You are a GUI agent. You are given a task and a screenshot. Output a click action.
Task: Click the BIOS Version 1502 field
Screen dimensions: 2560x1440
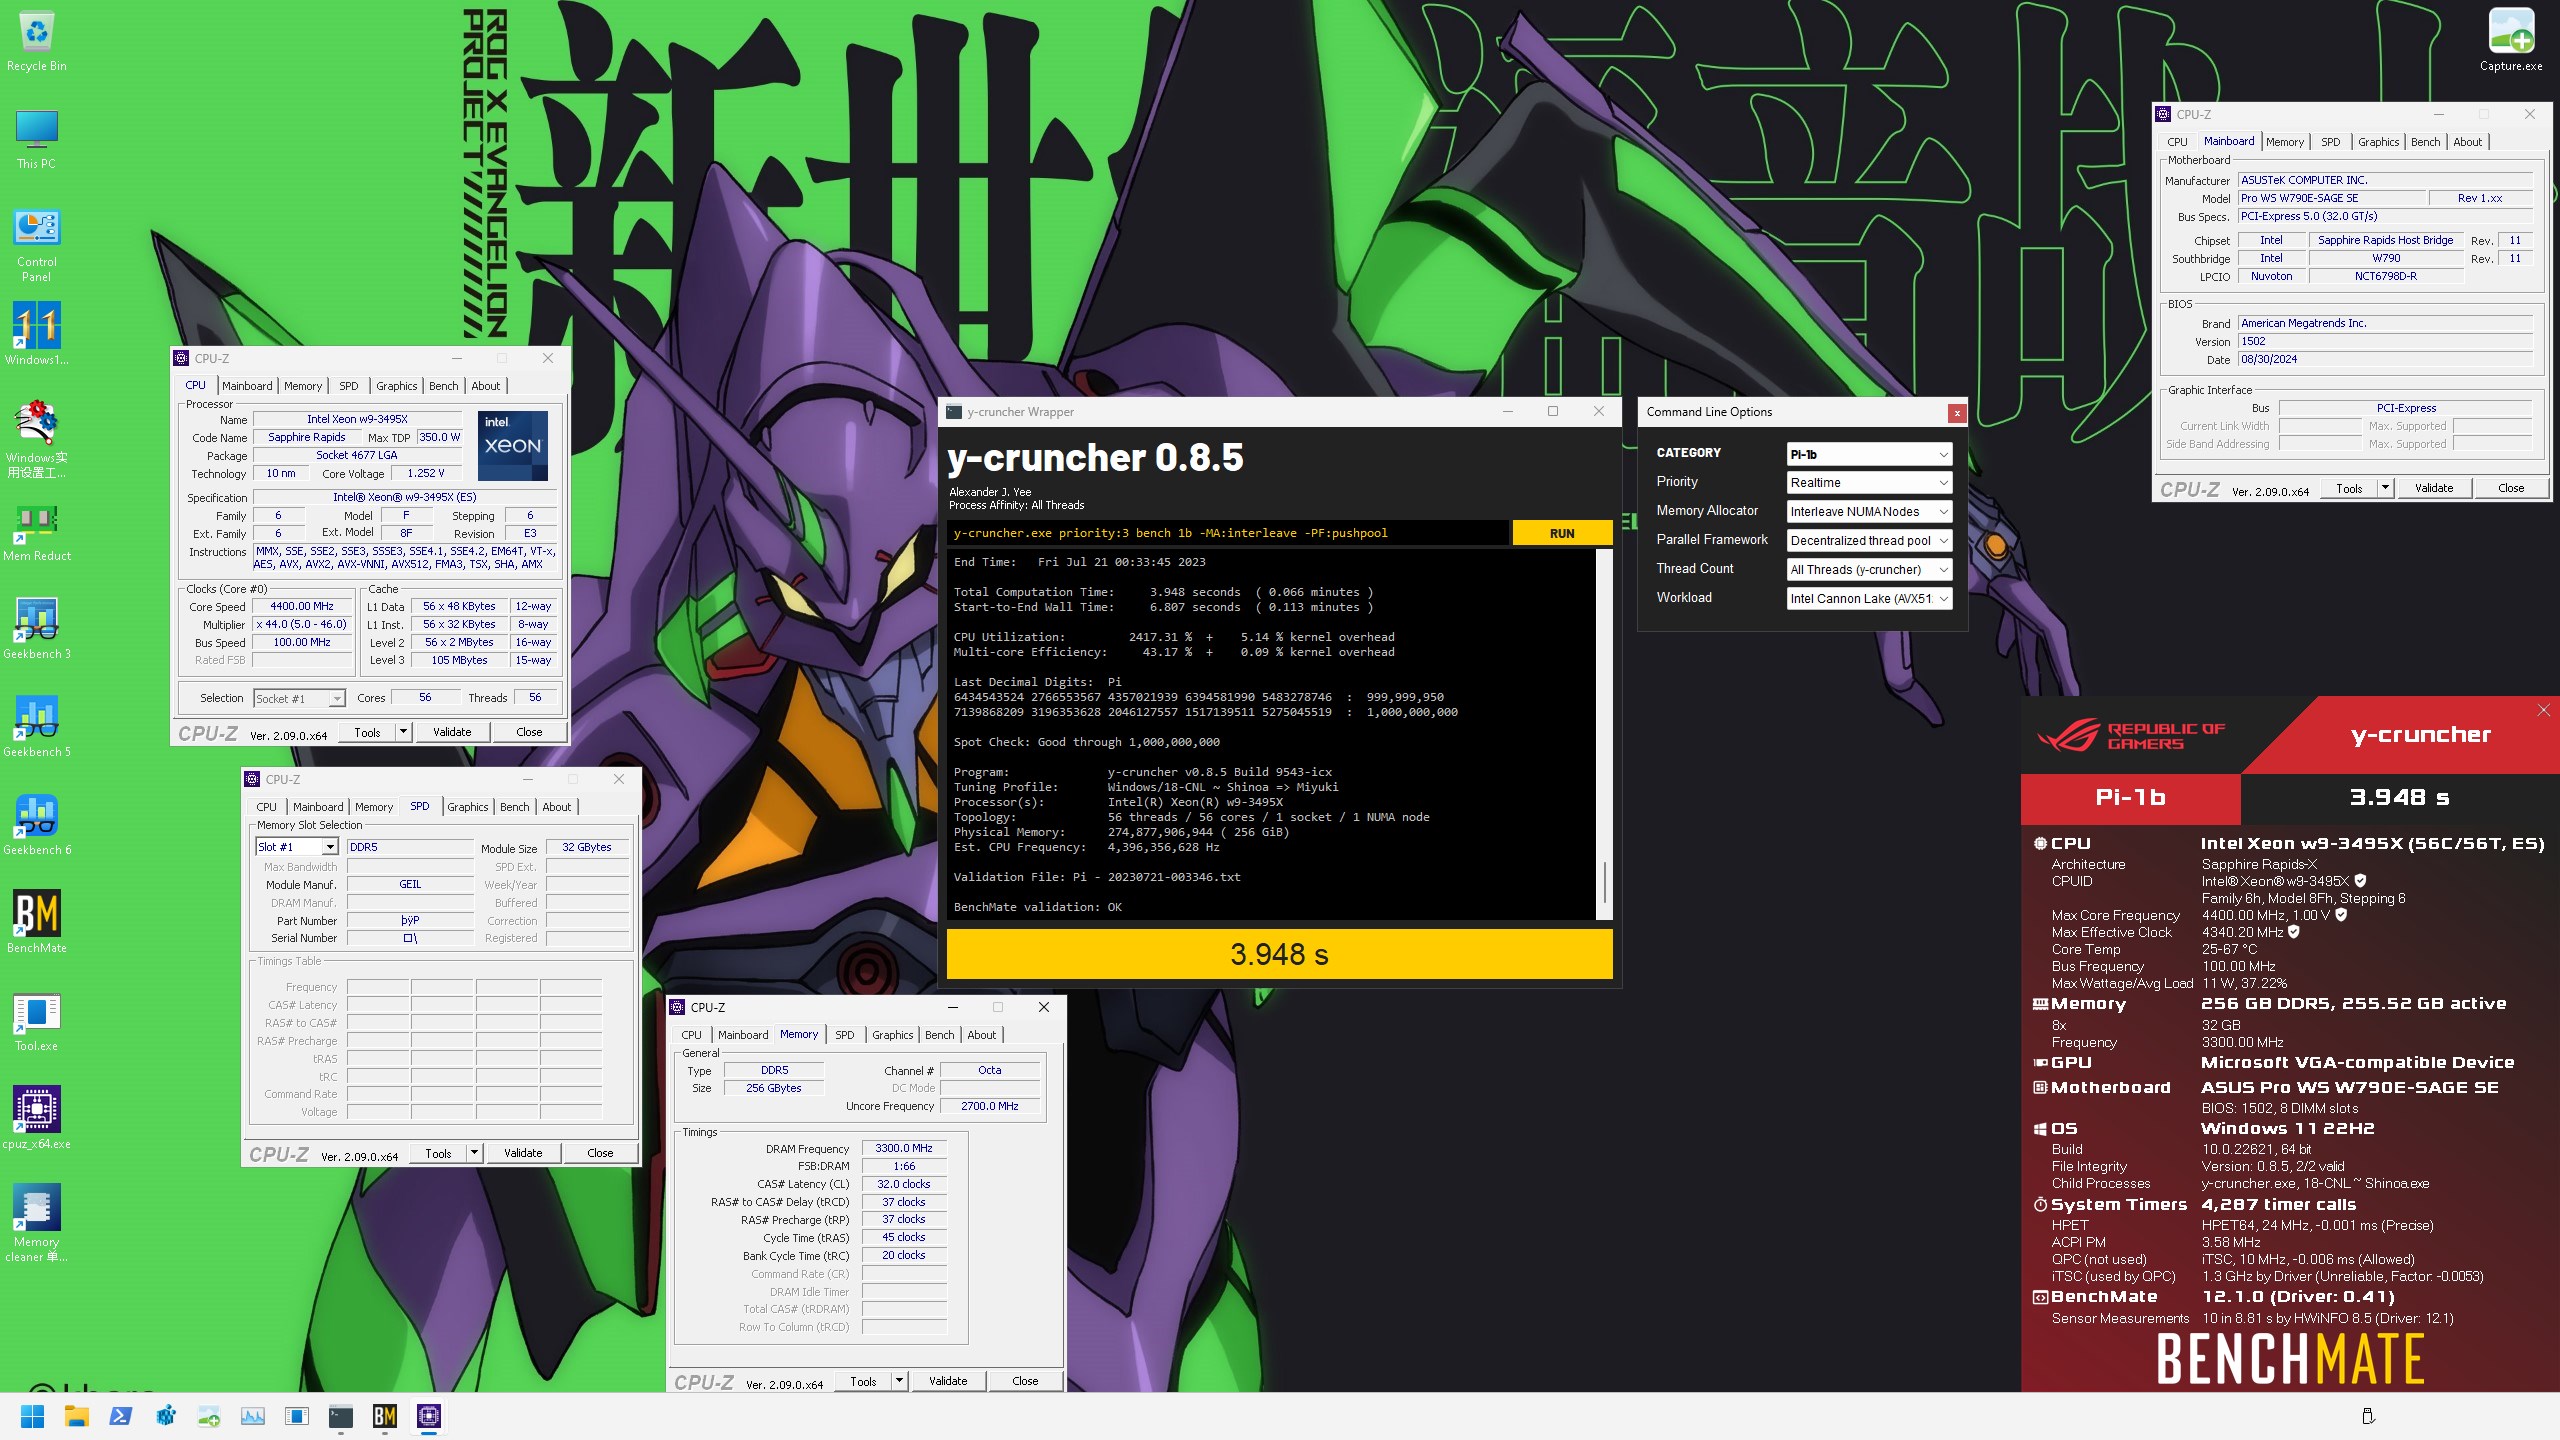[x=2385, y=341]
